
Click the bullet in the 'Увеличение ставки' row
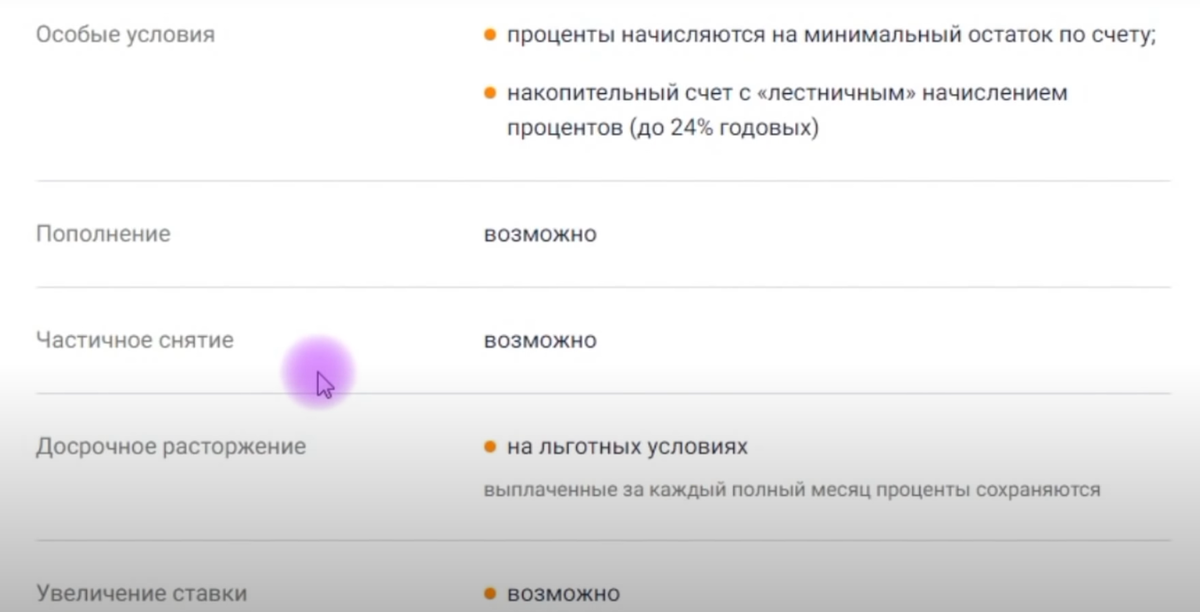click(490, 593)
